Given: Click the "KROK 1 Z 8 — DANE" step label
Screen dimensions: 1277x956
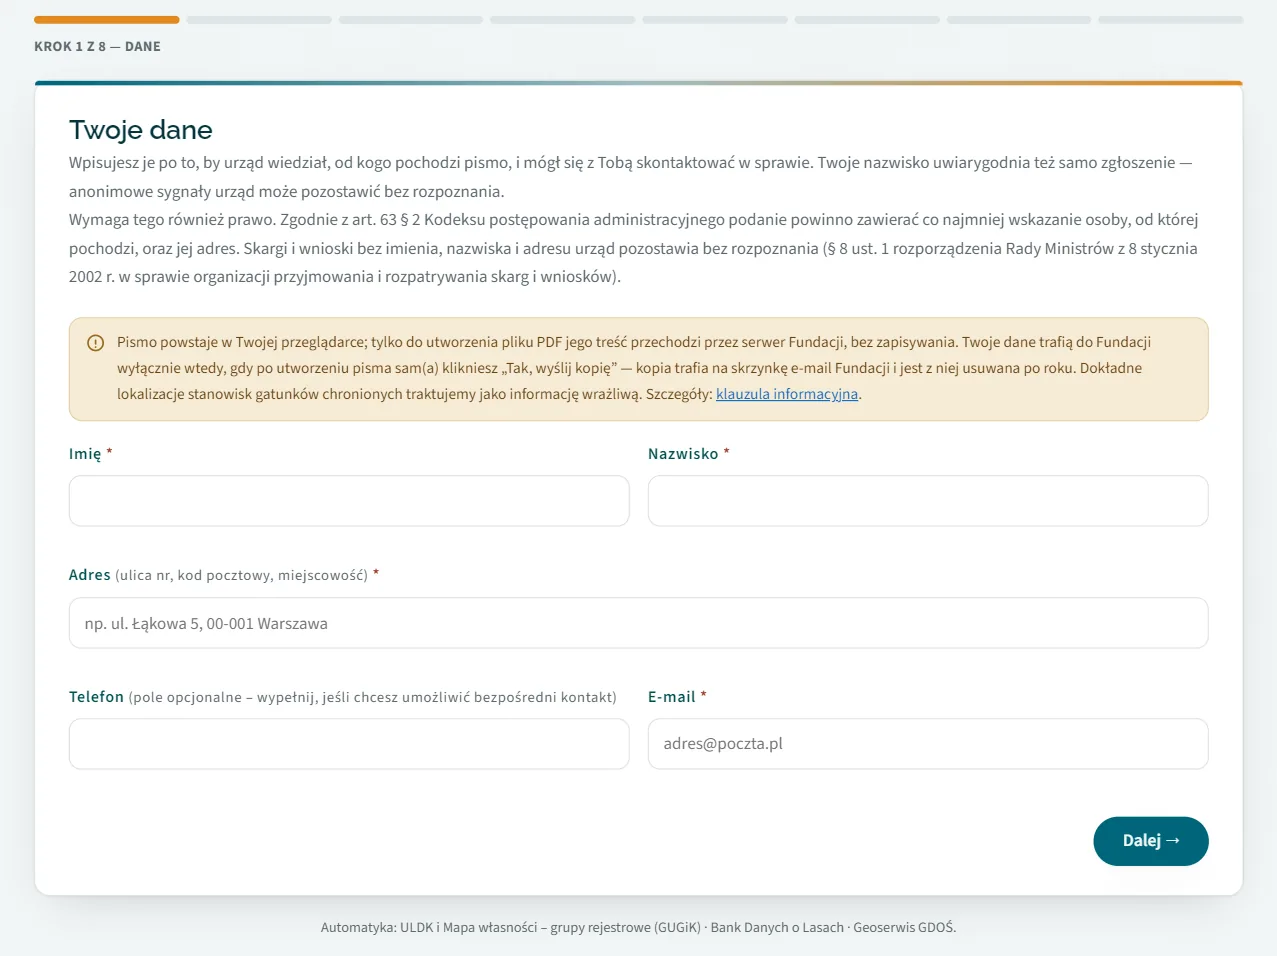Looking at the screenshot, I should pyautogui.click(x=97, y=46).
